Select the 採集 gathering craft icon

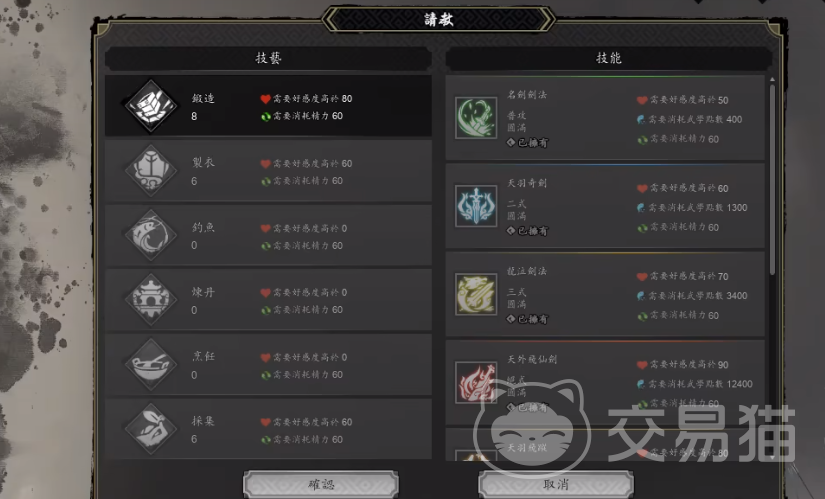click(x=151, y=429)
